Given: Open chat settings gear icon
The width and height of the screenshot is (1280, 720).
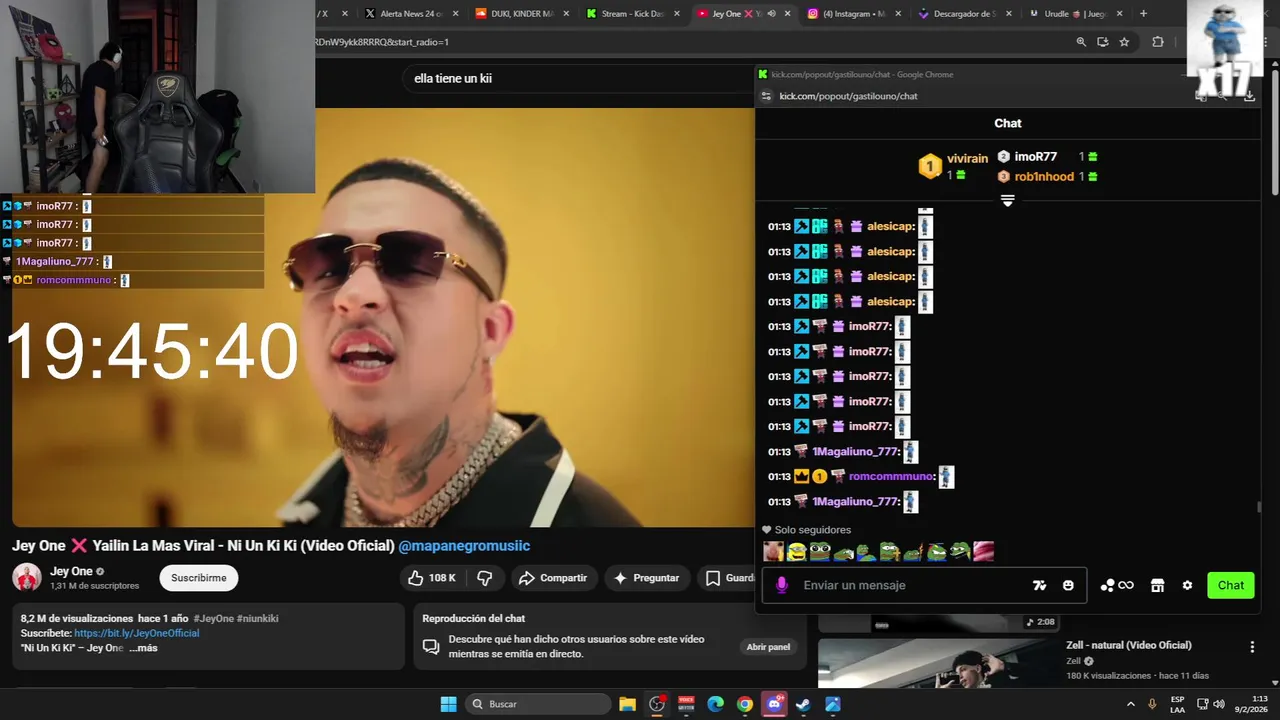Looking at the screenshot, I should click(x=1187, y=585).
